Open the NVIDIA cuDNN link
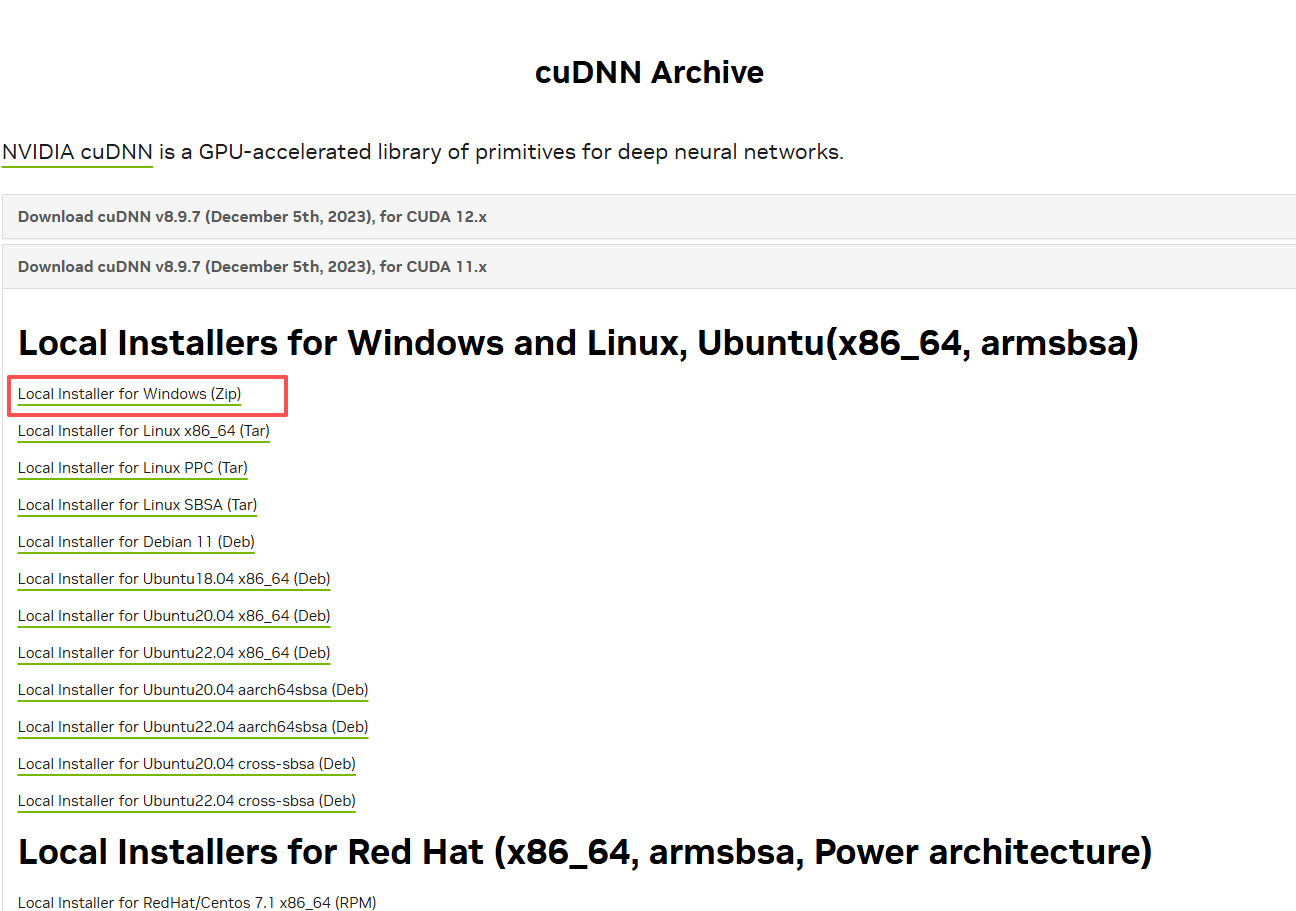 [x=77, y=153]
